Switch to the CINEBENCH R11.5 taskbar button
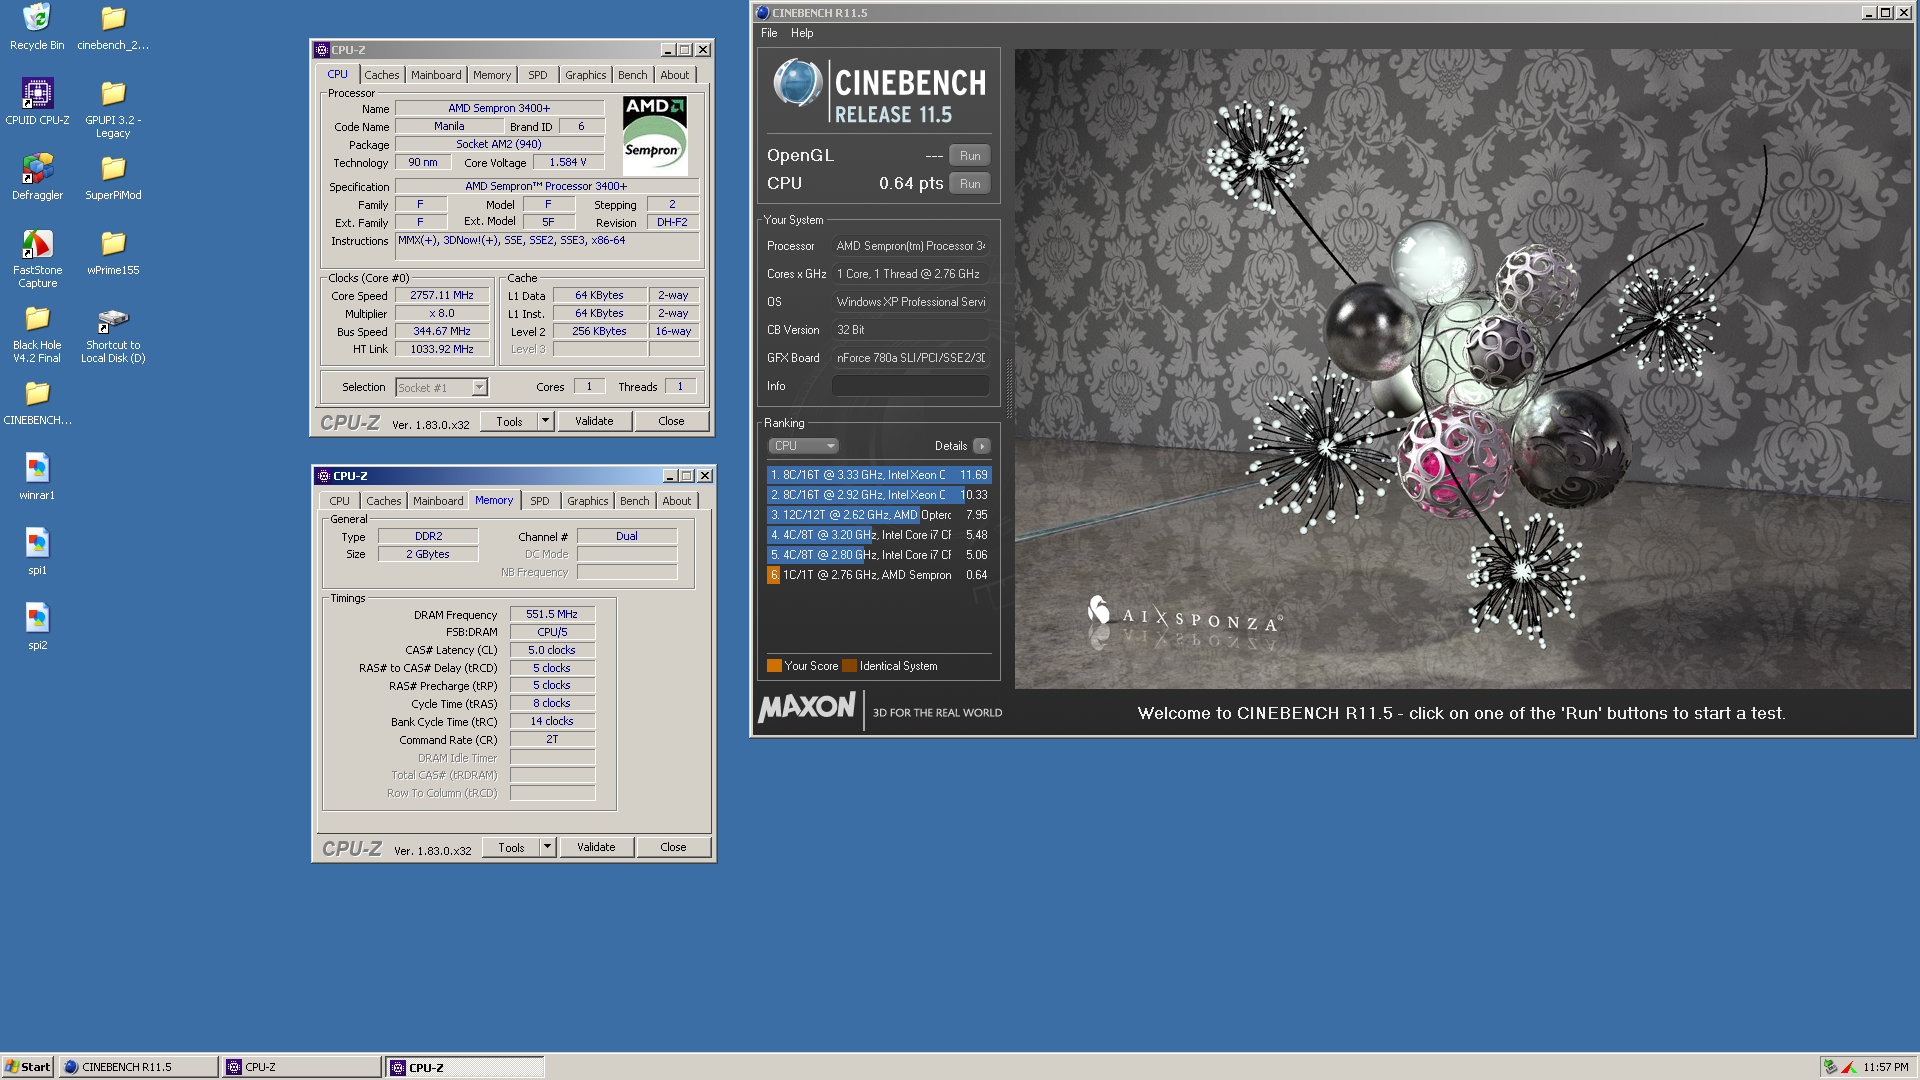This screenshot has height=1080, width=1920. click(138, 1067)
